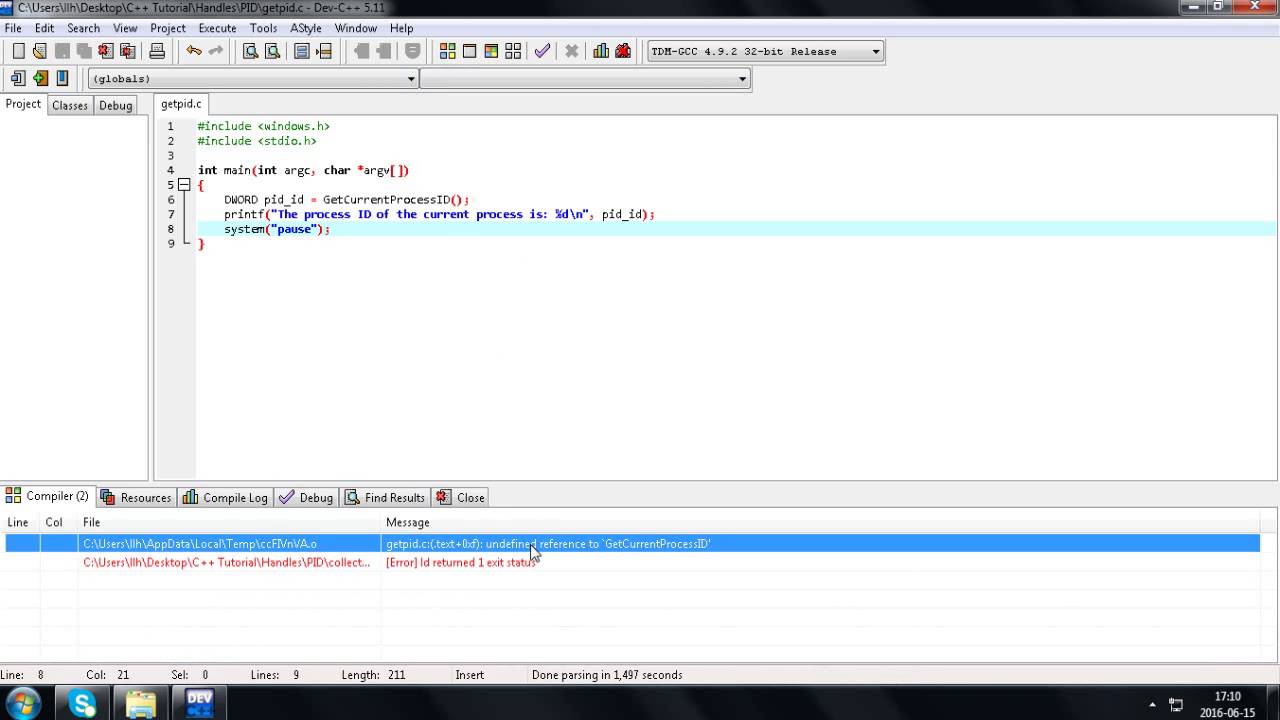
Task: Click the Replace toolbar icon
Action: click(x=272, y=51)
